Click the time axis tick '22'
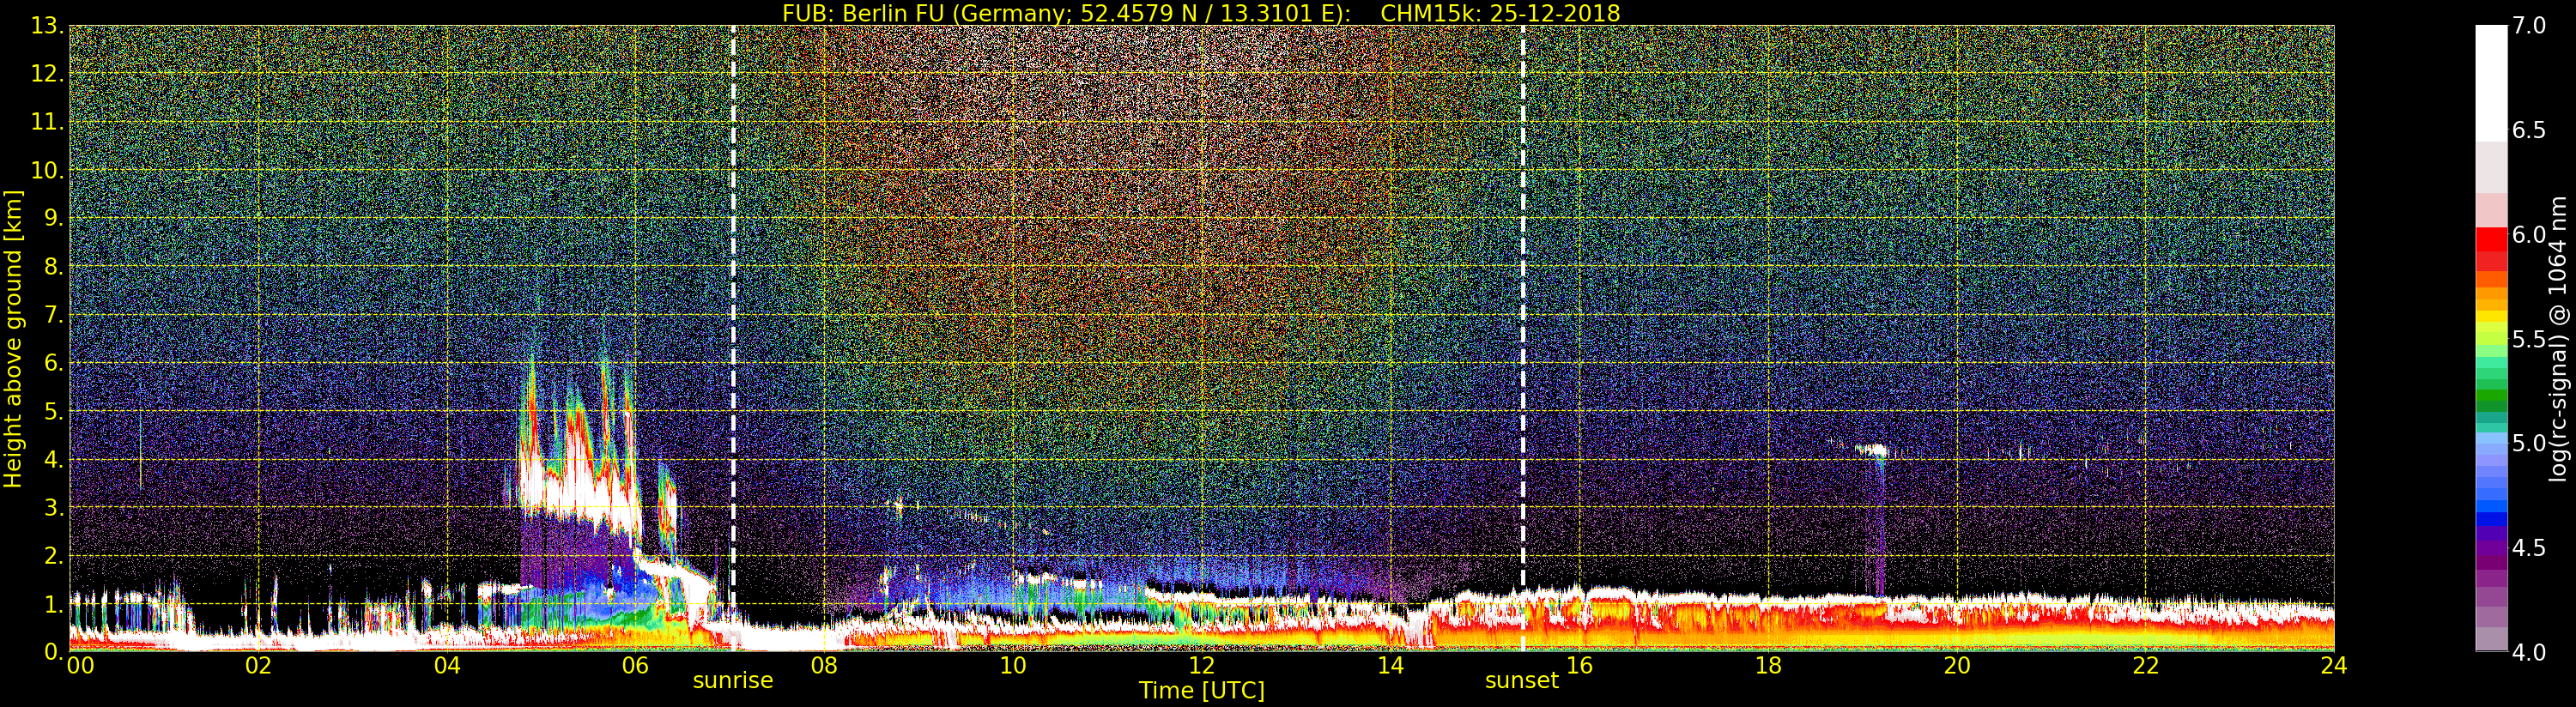 pos(2146,665)
